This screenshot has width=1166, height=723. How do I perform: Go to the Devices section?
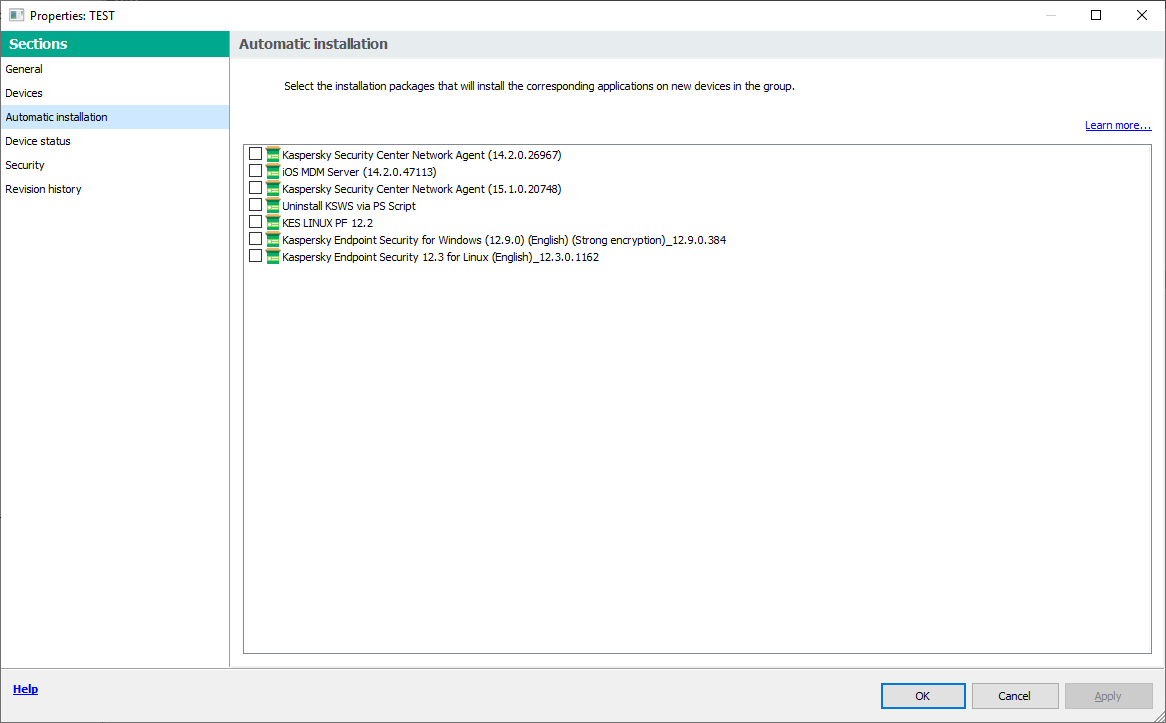(x=115, y=93)
